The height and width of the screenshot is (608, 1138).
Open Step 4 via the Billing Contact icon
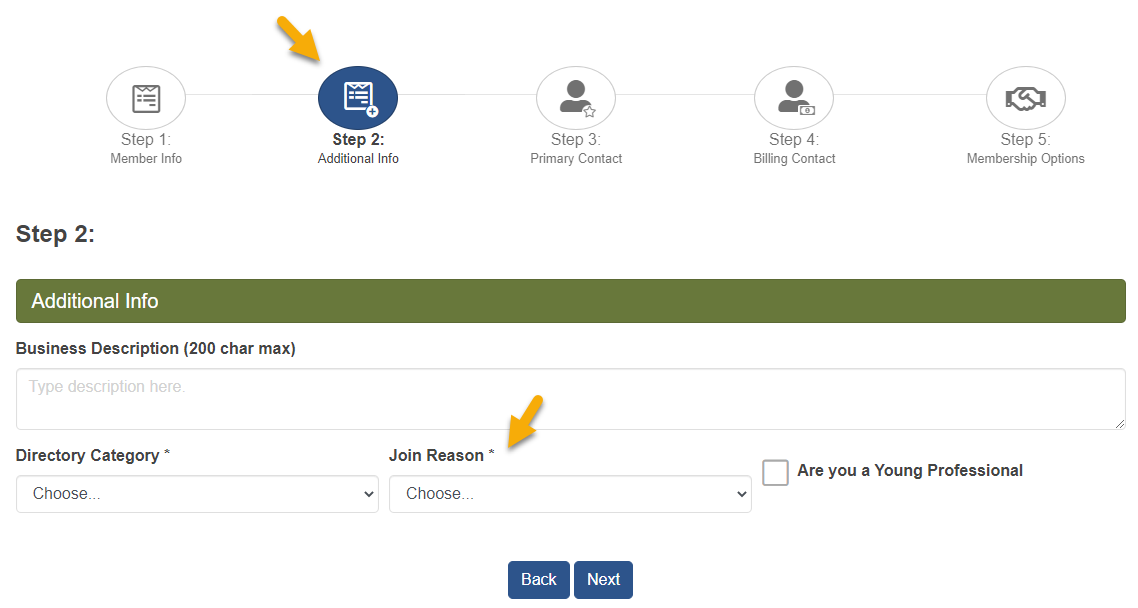(794, 97)
